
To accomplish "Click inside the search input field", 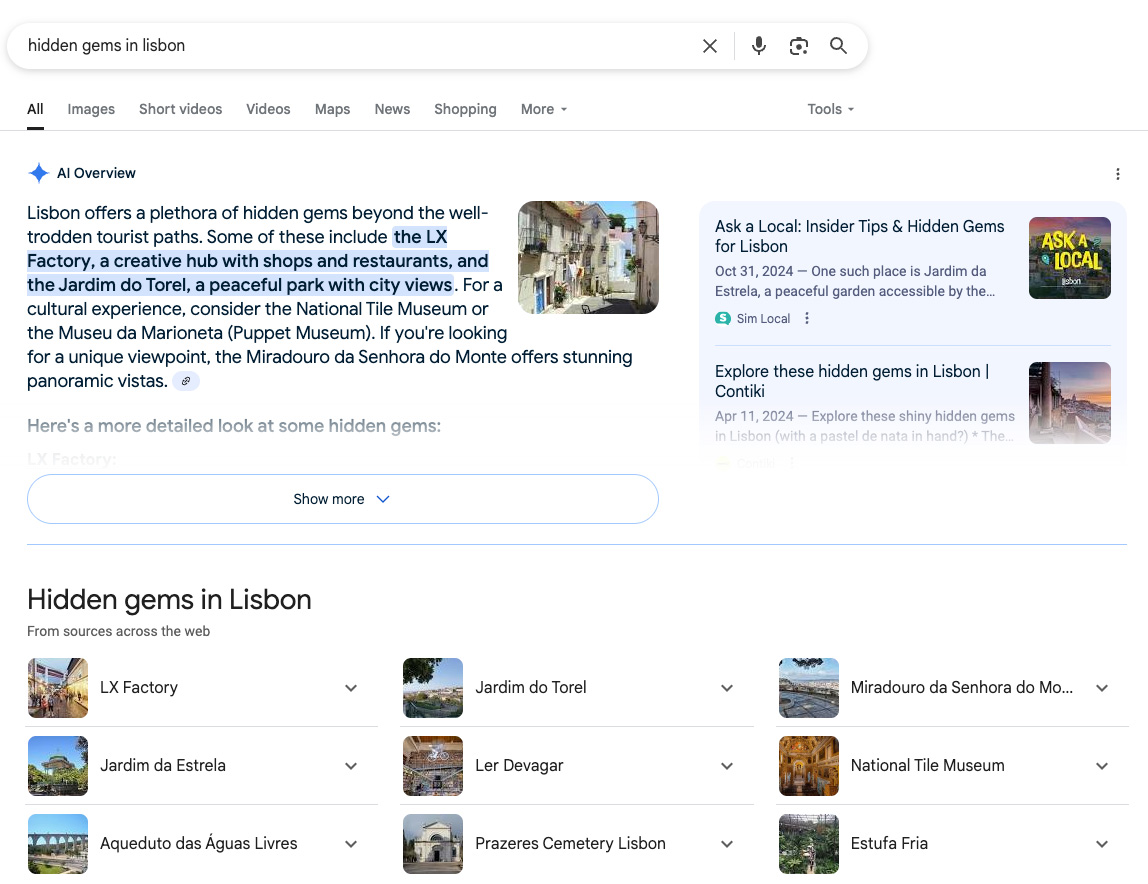I will point(350,46).
